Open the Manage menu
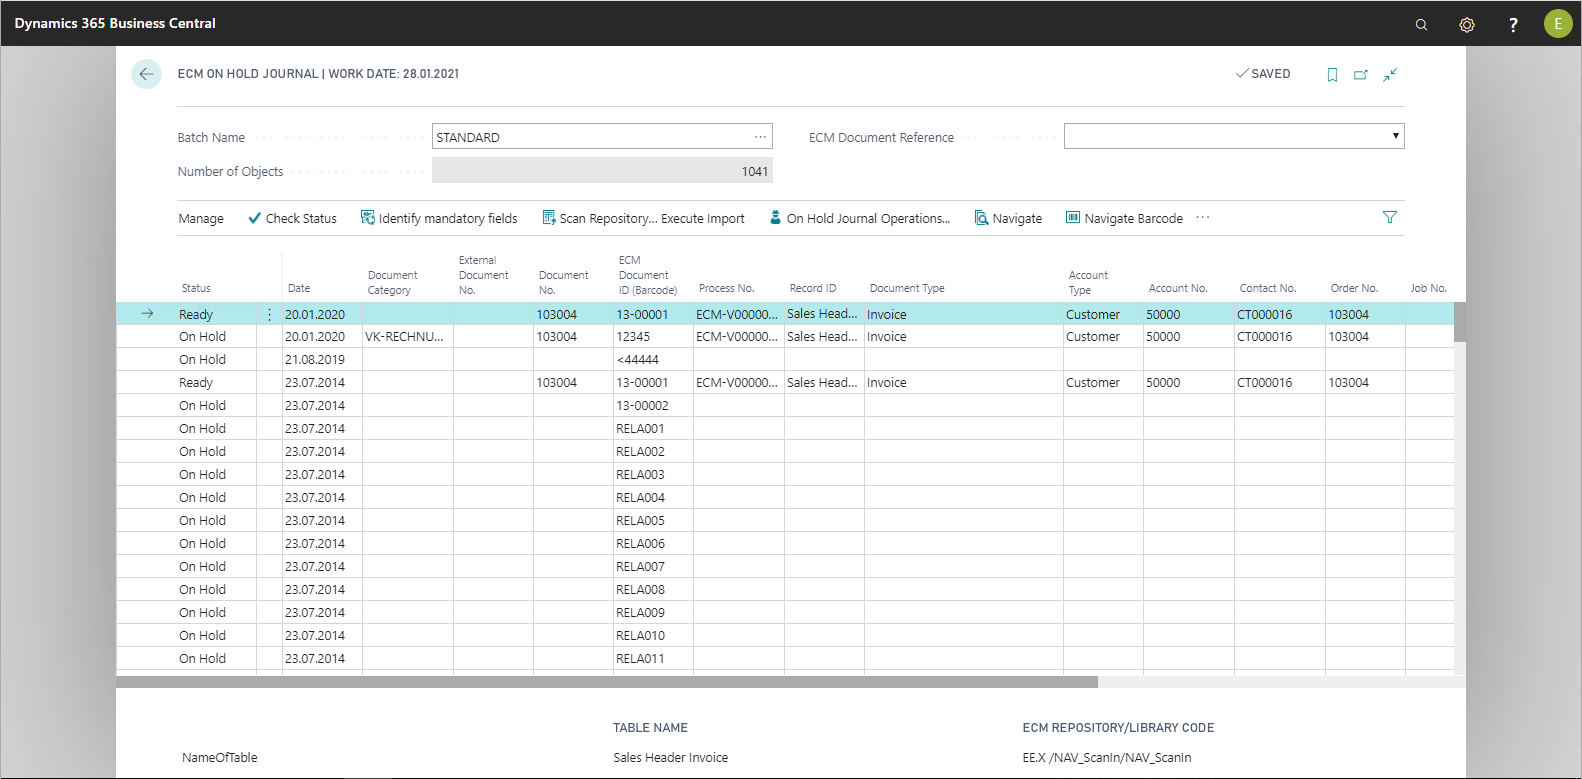 click(x=201, y=218)
